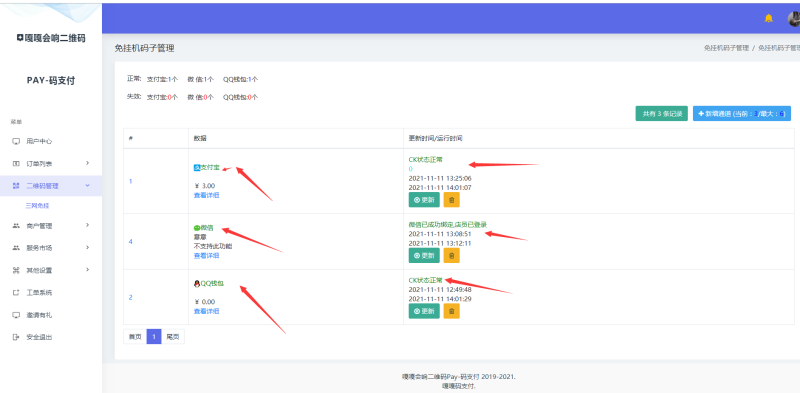
Task: Click 更新 button for the QQ钱包 row
Action: point(424,311)
